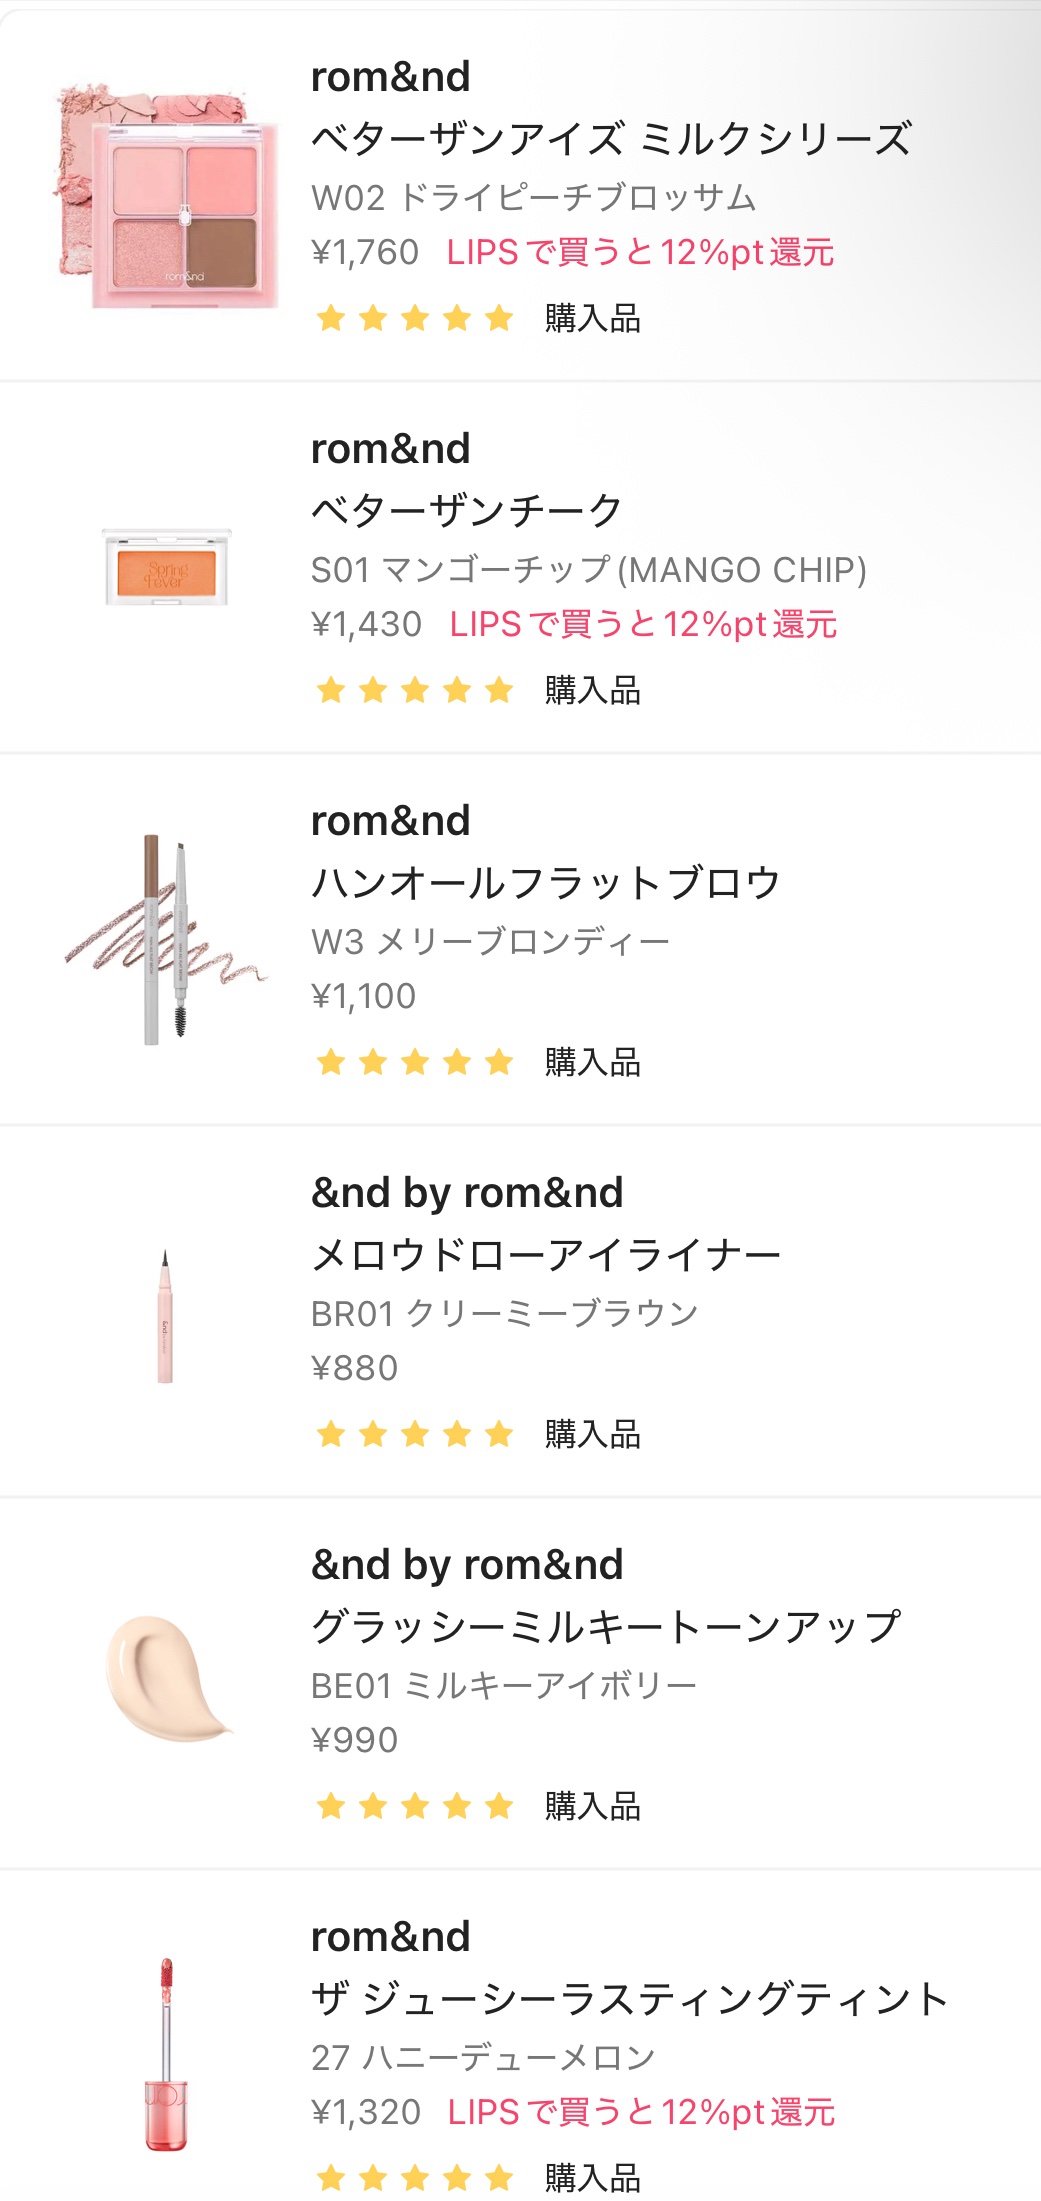This screenshot has width=1041, height=2201.
Task: Open グラッシーミルキートーンアップ product listing
Action: (x=606, y=1626)
